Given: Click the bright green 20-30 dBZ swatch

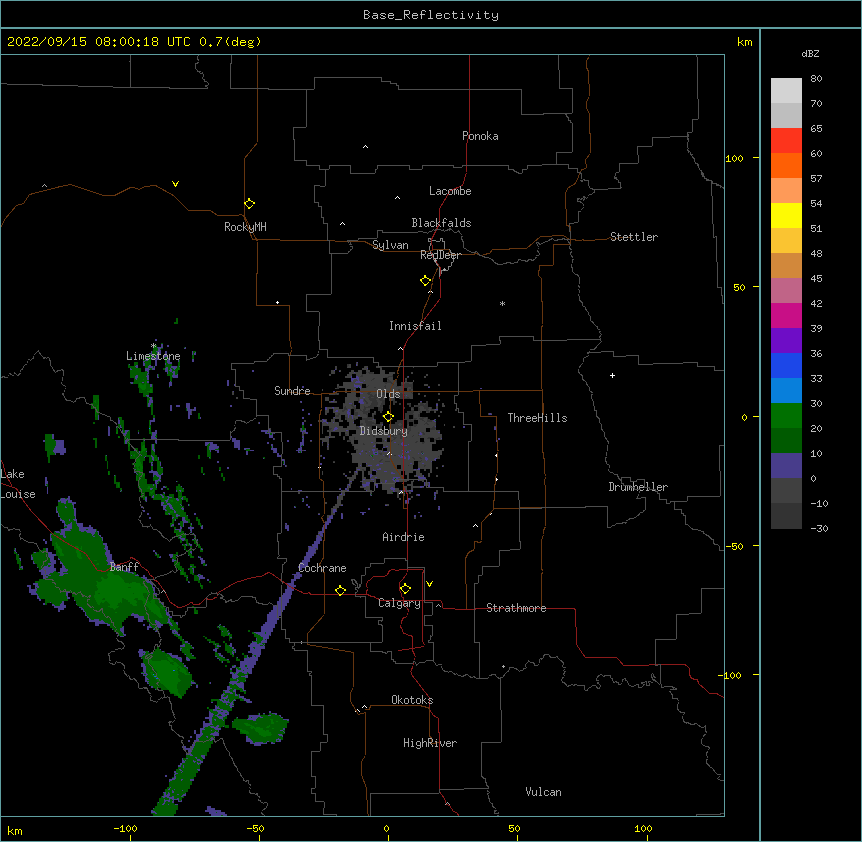Looking at the screenshot, I should click(786, 416).
